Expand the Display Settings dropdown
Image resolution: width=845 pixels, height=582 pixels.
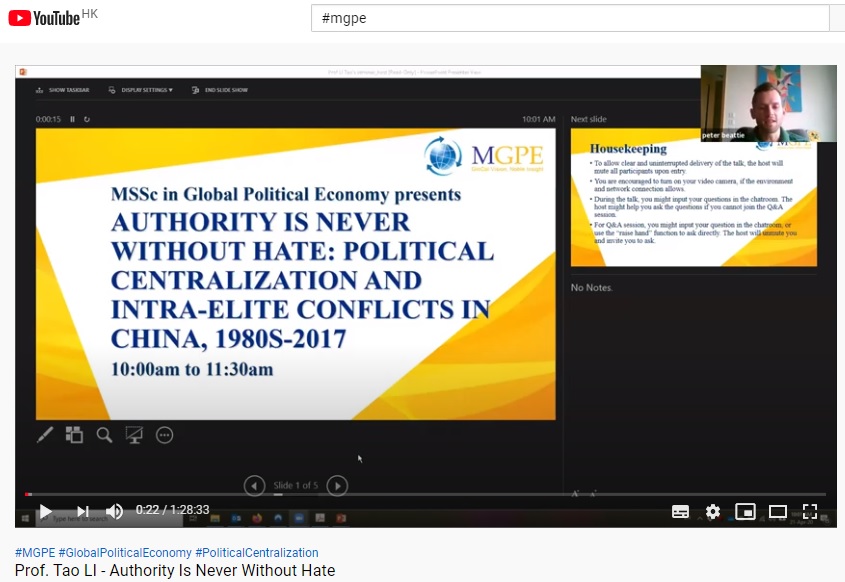pos(147,90)
